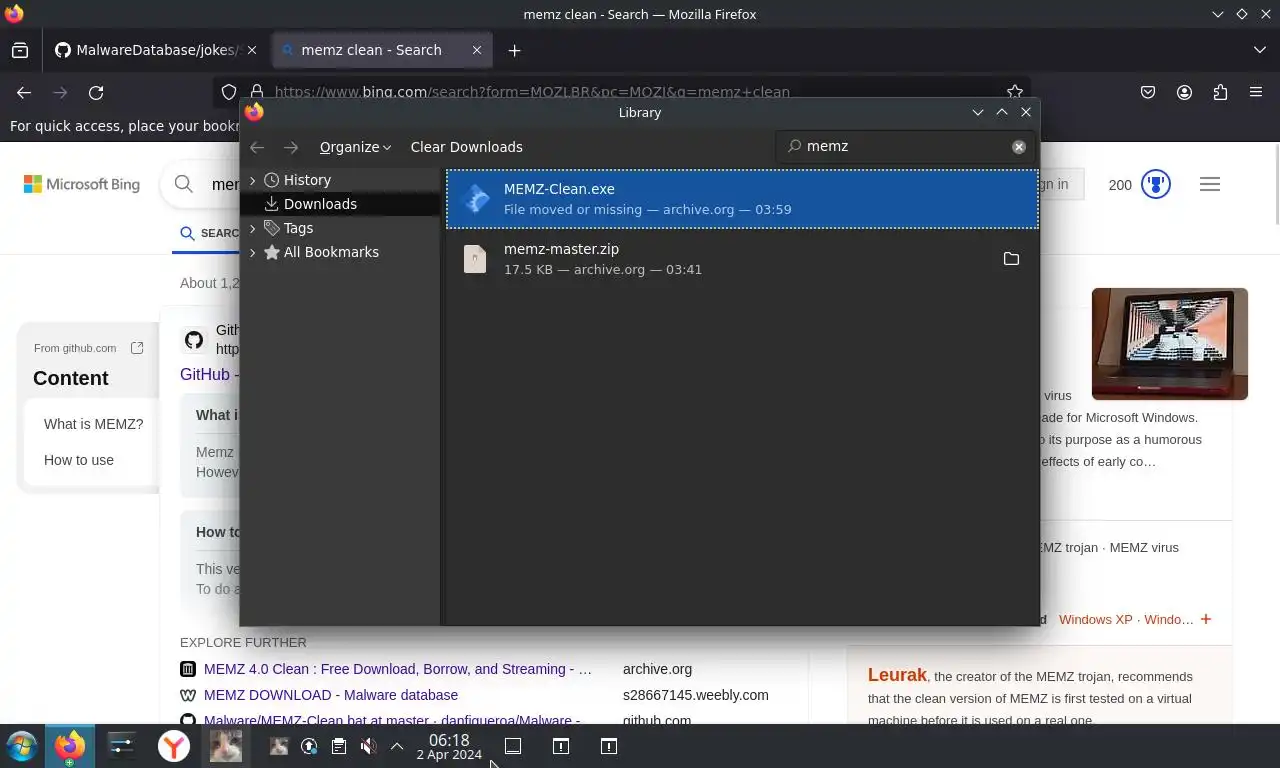Image resolution: width=1280 pixels, height=768 pixels.
Task: Launch the Yandex browser taskbar icon
Action: pyautogui.click(x=174, y=746)
